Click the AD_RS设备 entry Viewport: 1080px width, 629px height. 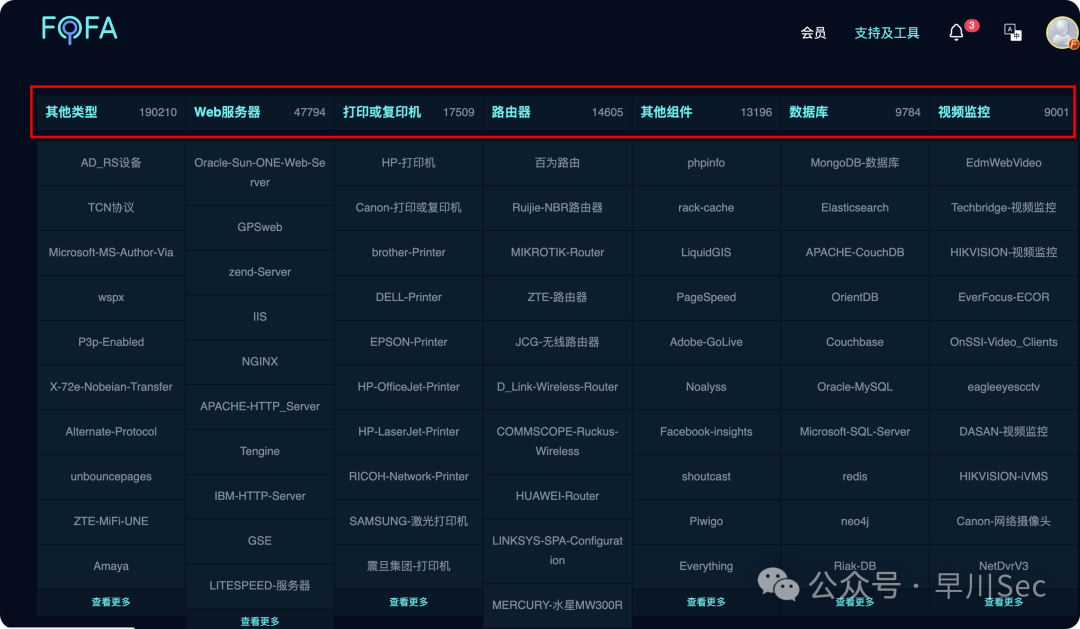tap(111, 163)
